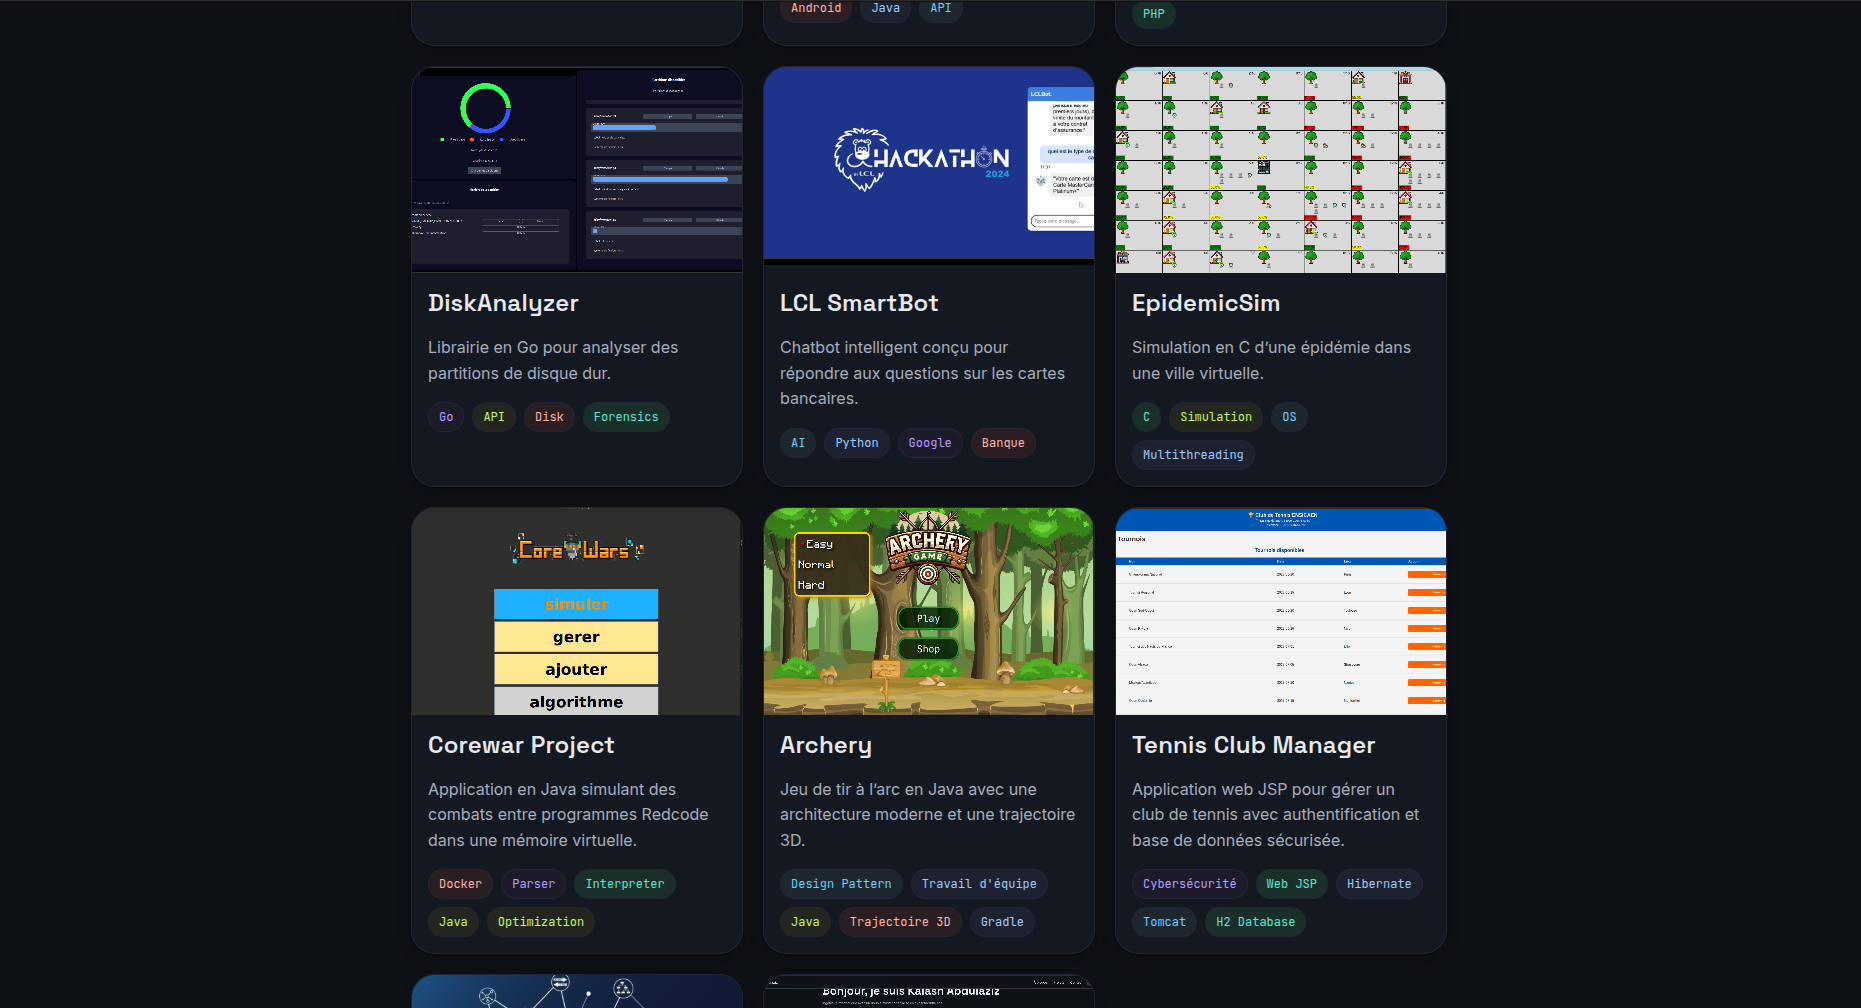Select the Tennis Club Manager title

[x=1253, y=745]
